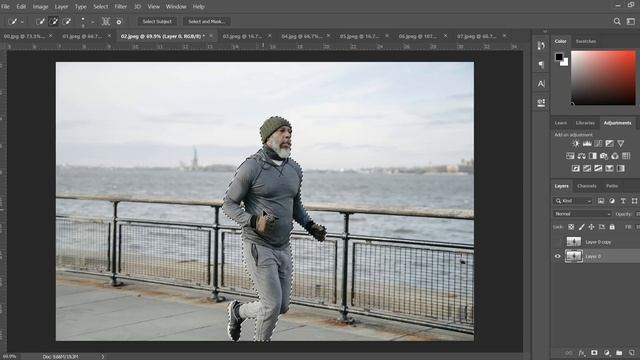Click the Select Subject button
This screenshot has width=640, height=360.
157,22
